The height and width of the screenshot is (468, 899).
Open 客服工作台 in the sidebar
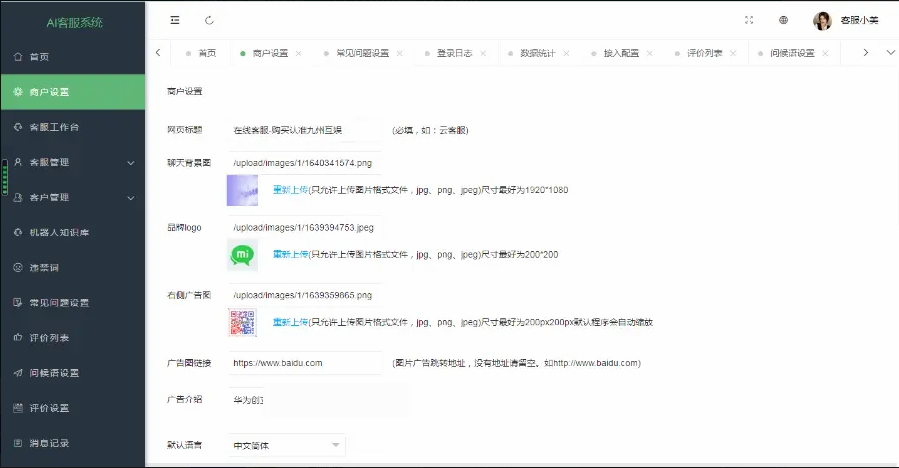[x=54, y=127]
